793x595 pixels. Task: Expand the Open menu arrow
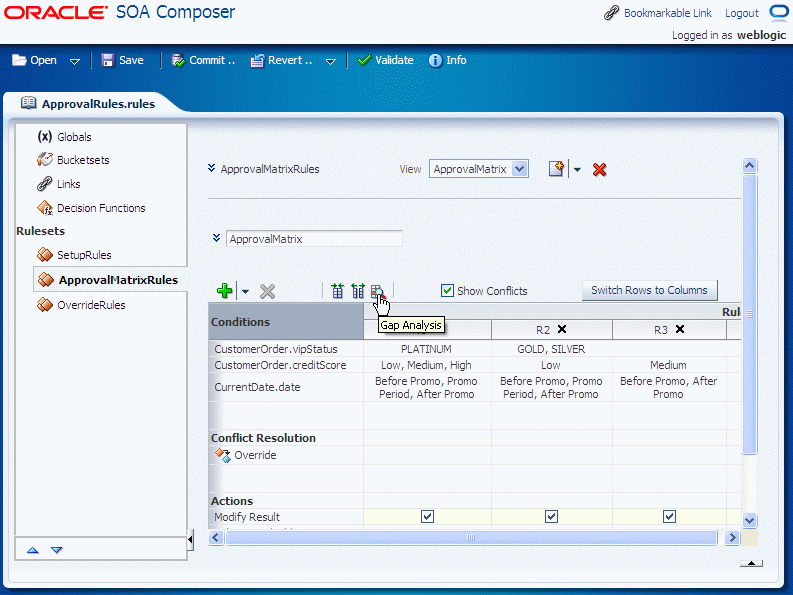click(x=75, y=61)
